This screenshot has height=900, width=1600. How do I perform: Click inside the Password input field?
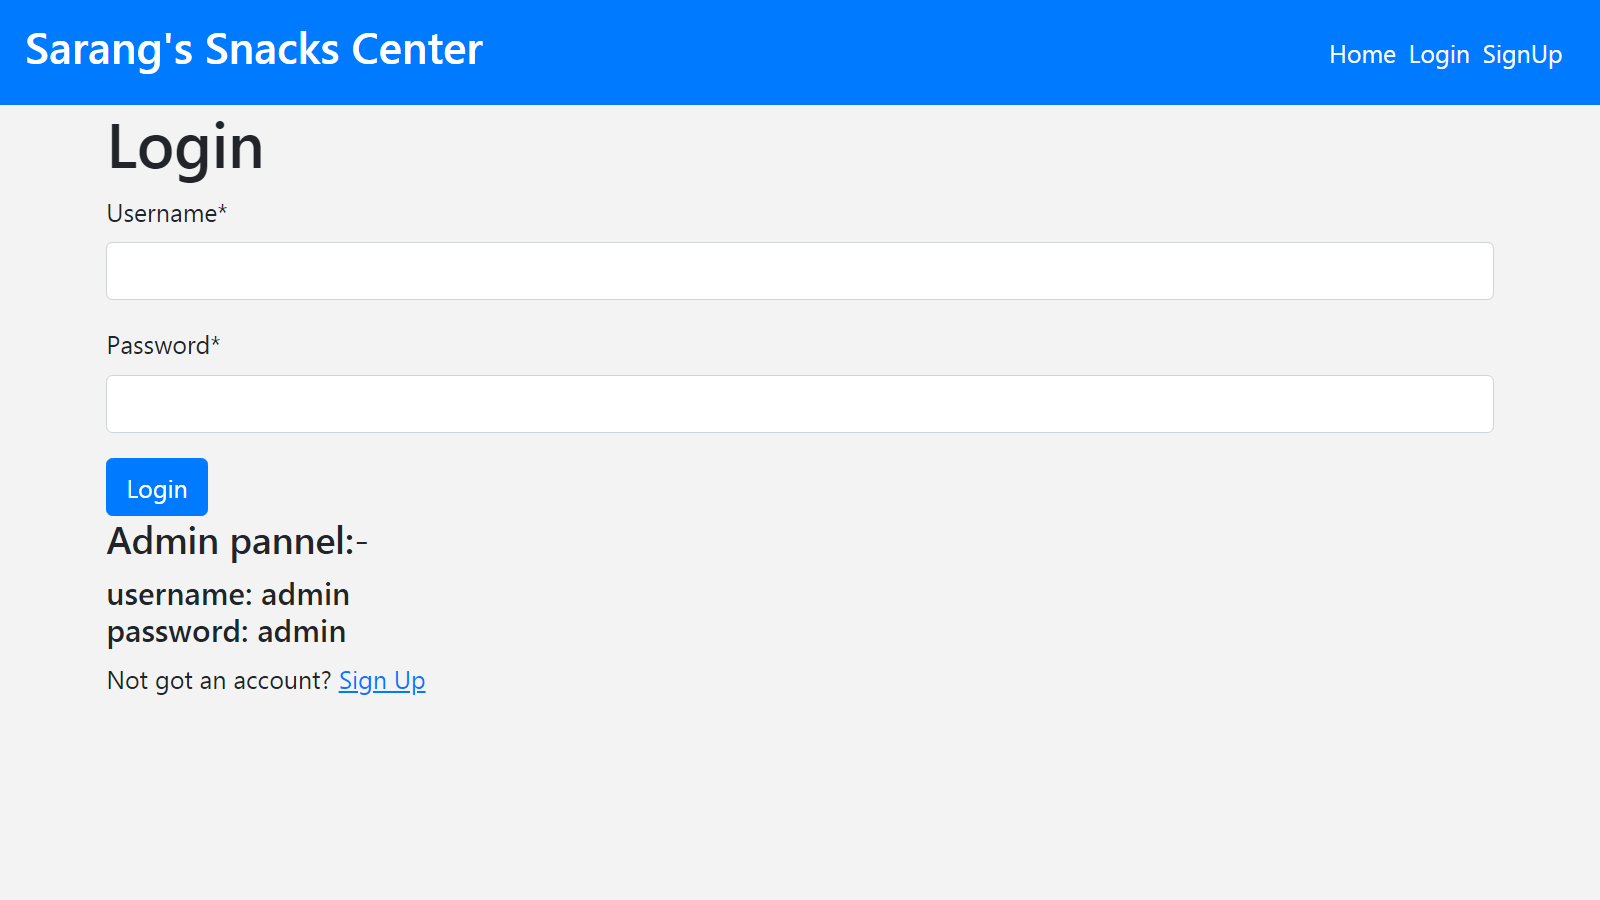pyautogui.click(x=799, y=403)
